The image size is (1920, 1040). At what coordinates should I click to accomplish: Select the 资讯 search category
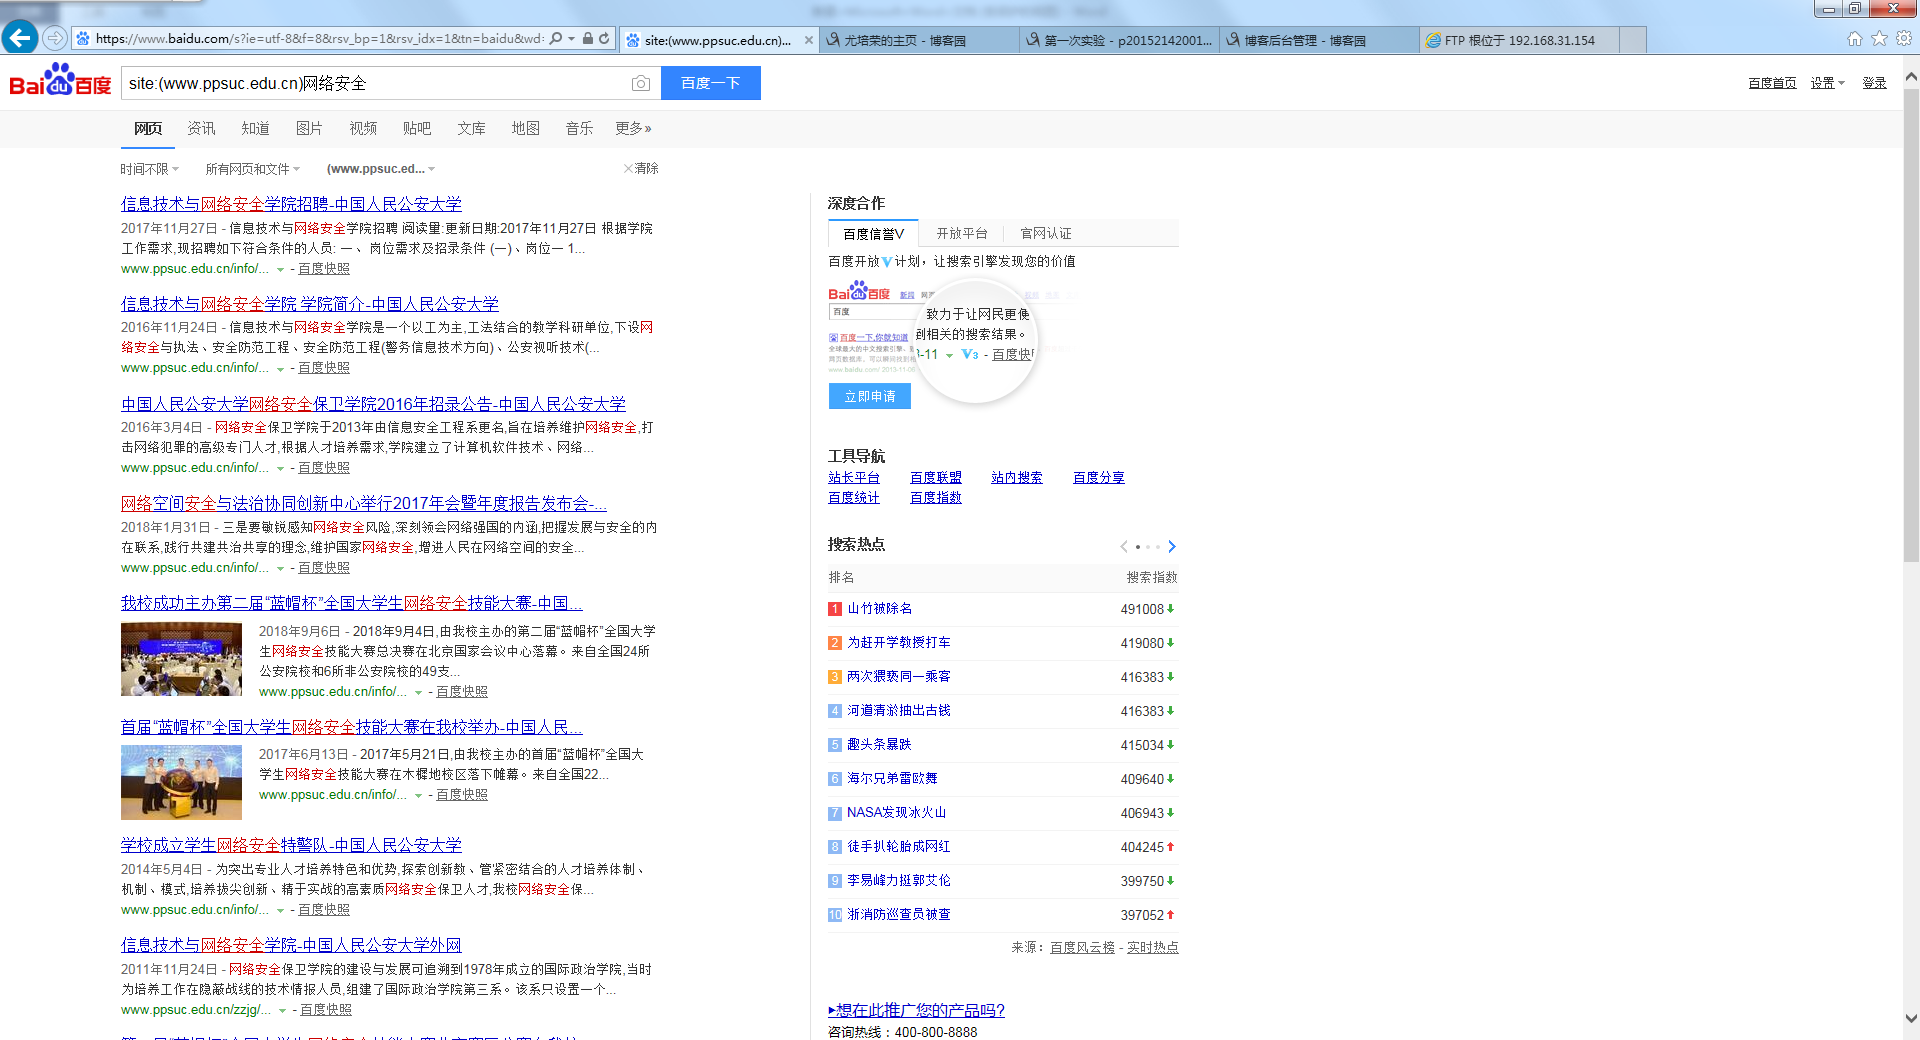coord(201,128)
